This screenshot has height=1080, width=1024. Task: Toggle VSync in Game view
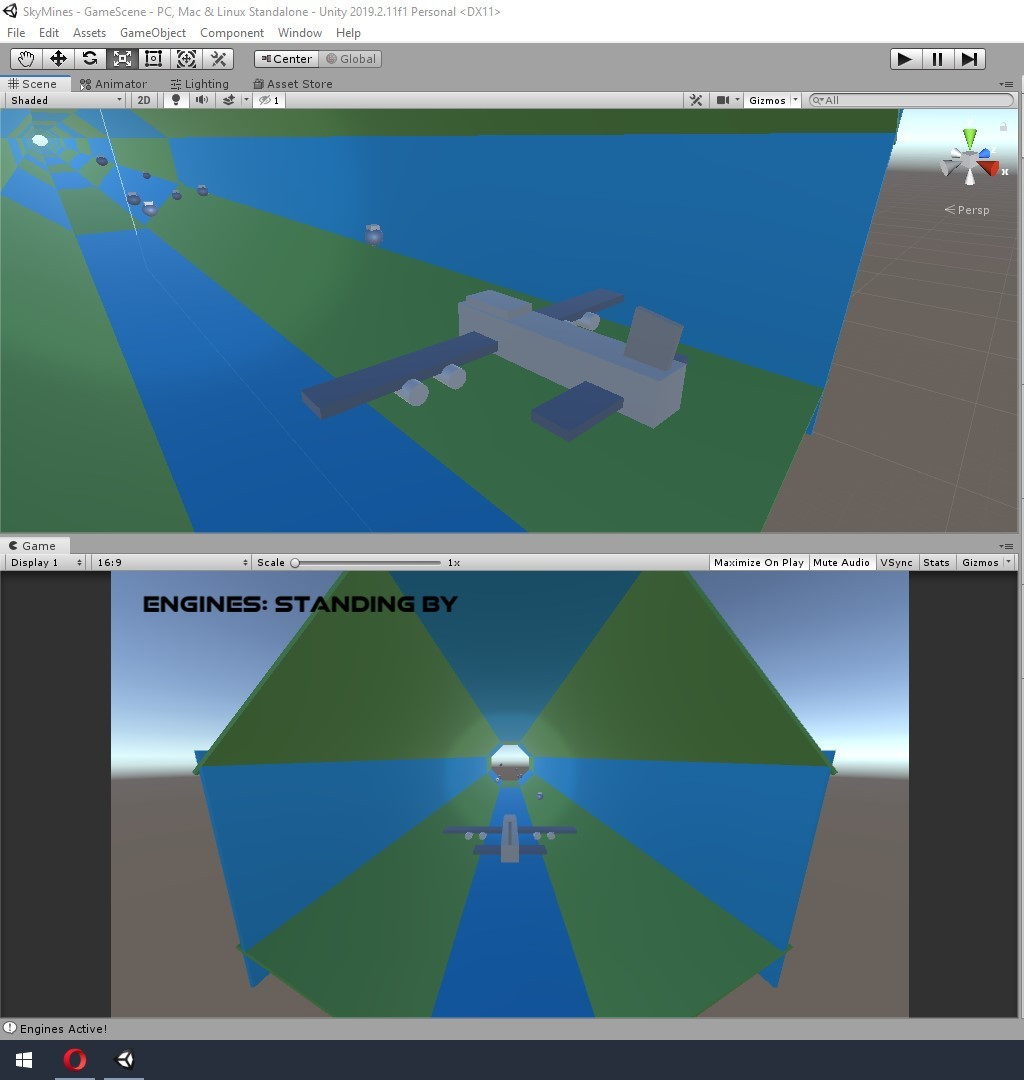(897, 562)
